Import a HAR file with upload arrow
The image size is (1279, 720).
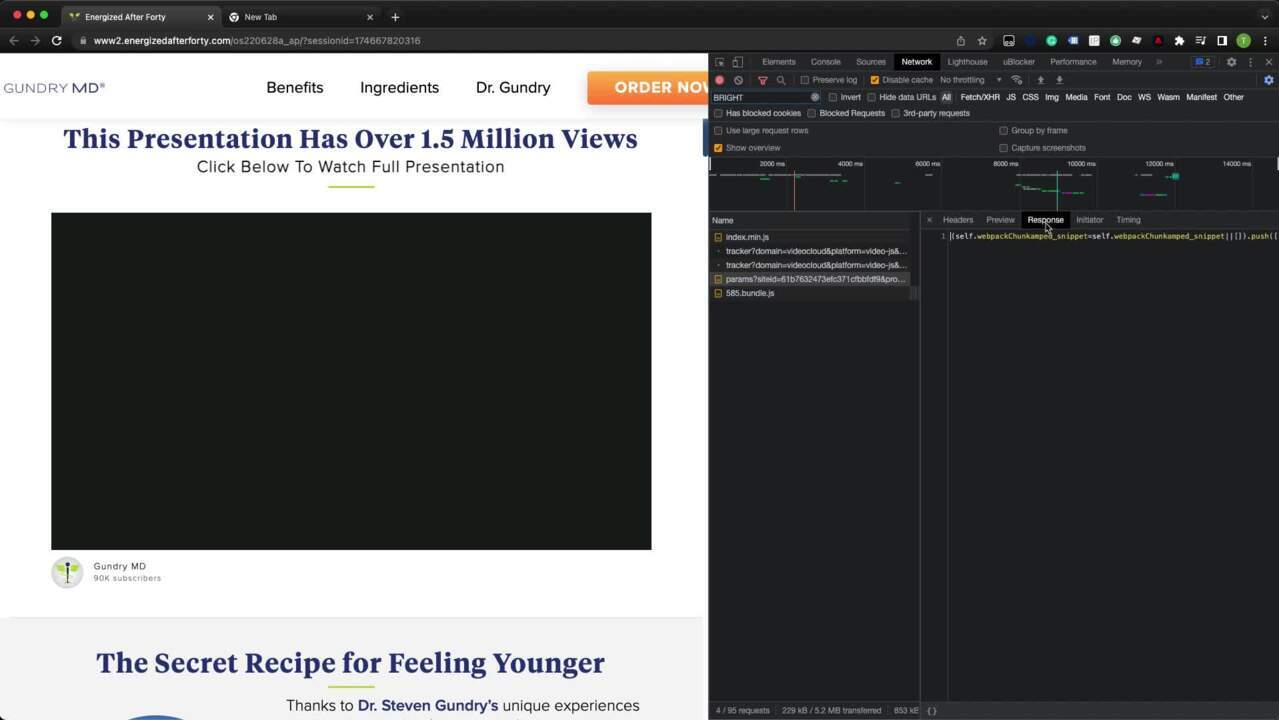[x=1040, y=80]
